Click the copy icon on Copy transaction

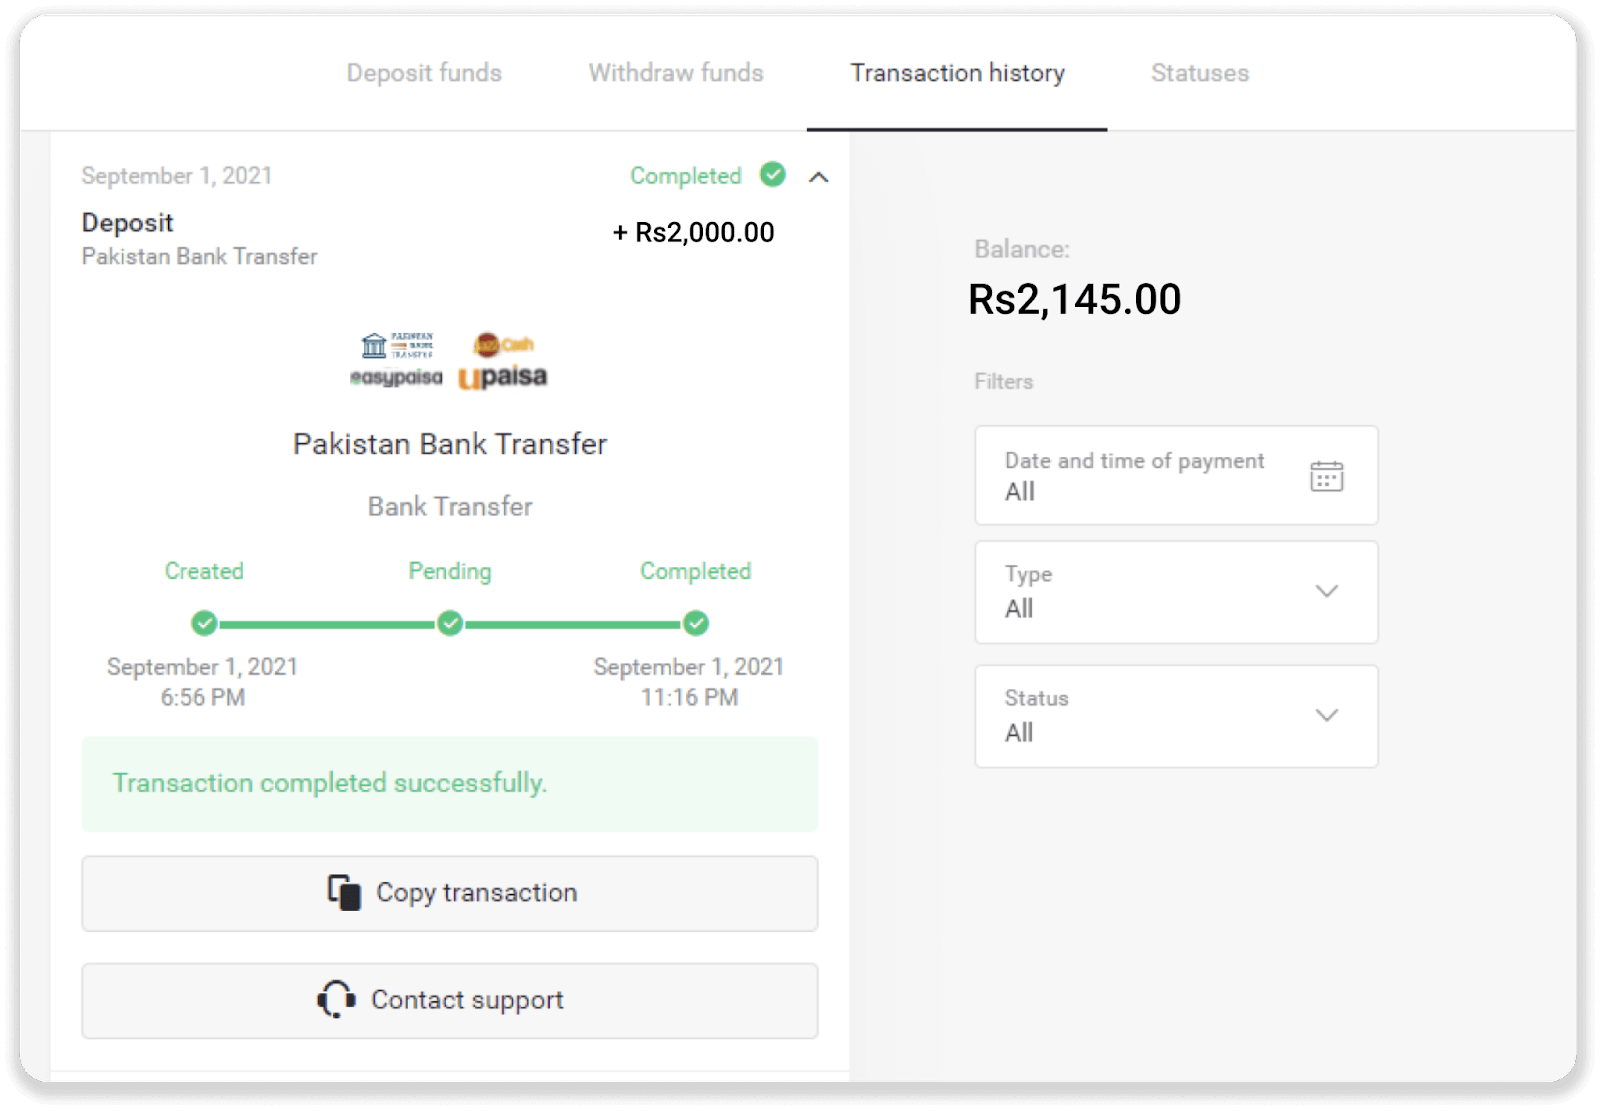pyautogui.click(x=344, y=892)
